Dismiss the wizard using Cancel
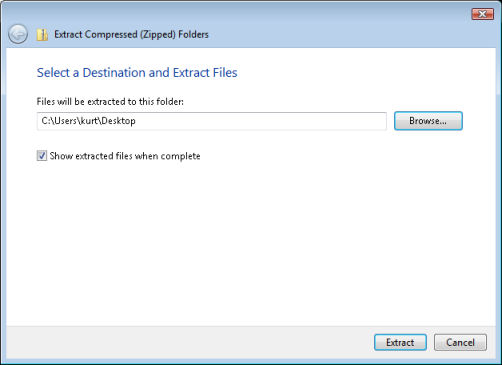Image resolution: width=502 pixels, height=365 pixels. (x=460, y=342)
